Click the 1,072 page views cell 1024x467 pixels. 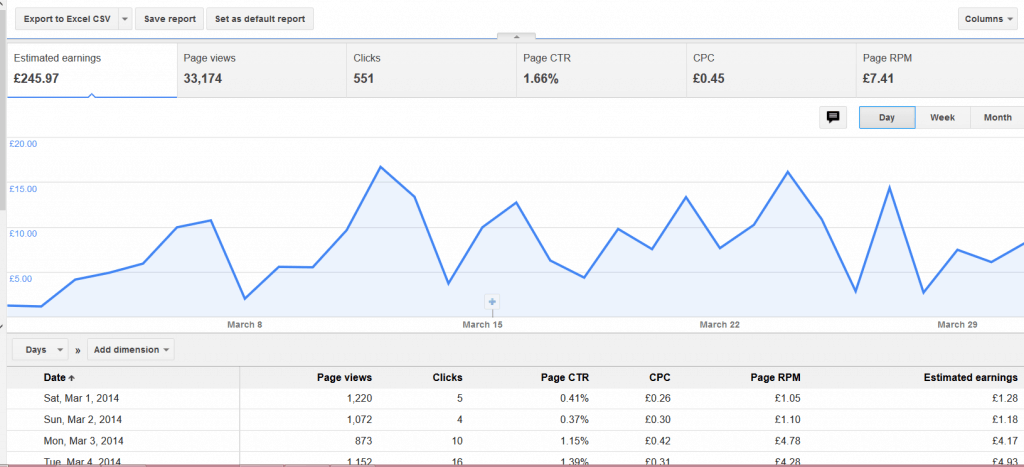[359, 419]
